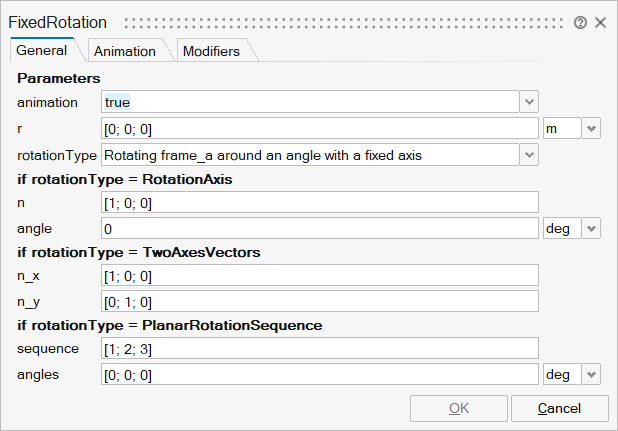This screenshot has height=431, width=618.
Task: Switch to the Animation tab
Action: point(125,51)
